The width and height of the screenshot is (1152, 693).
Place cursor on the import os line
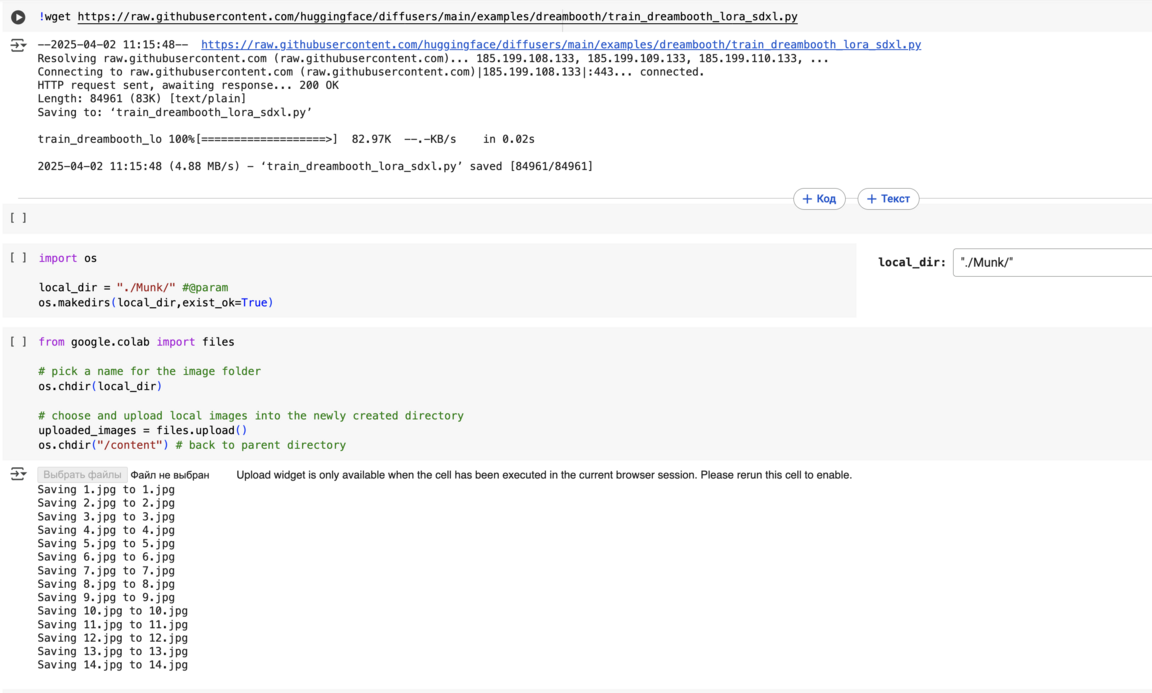coord(68,258)
